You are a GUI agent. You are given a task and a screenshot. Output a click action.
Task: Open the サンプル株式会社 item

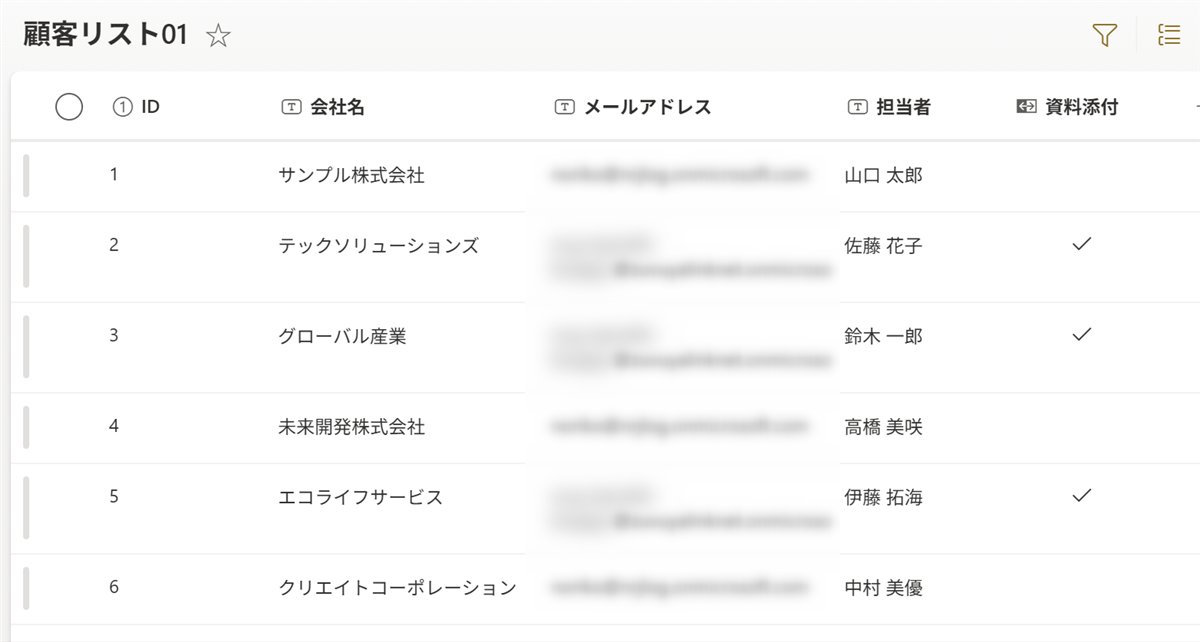tap(351, 175)
